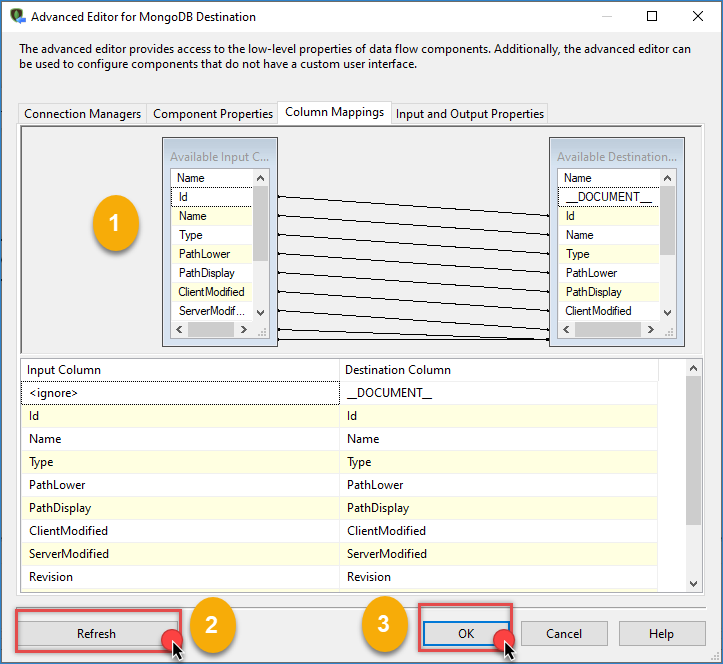This screenshot has height=664, width=723.
Task: Open Help for the editor
Action: tap(661, 634)
